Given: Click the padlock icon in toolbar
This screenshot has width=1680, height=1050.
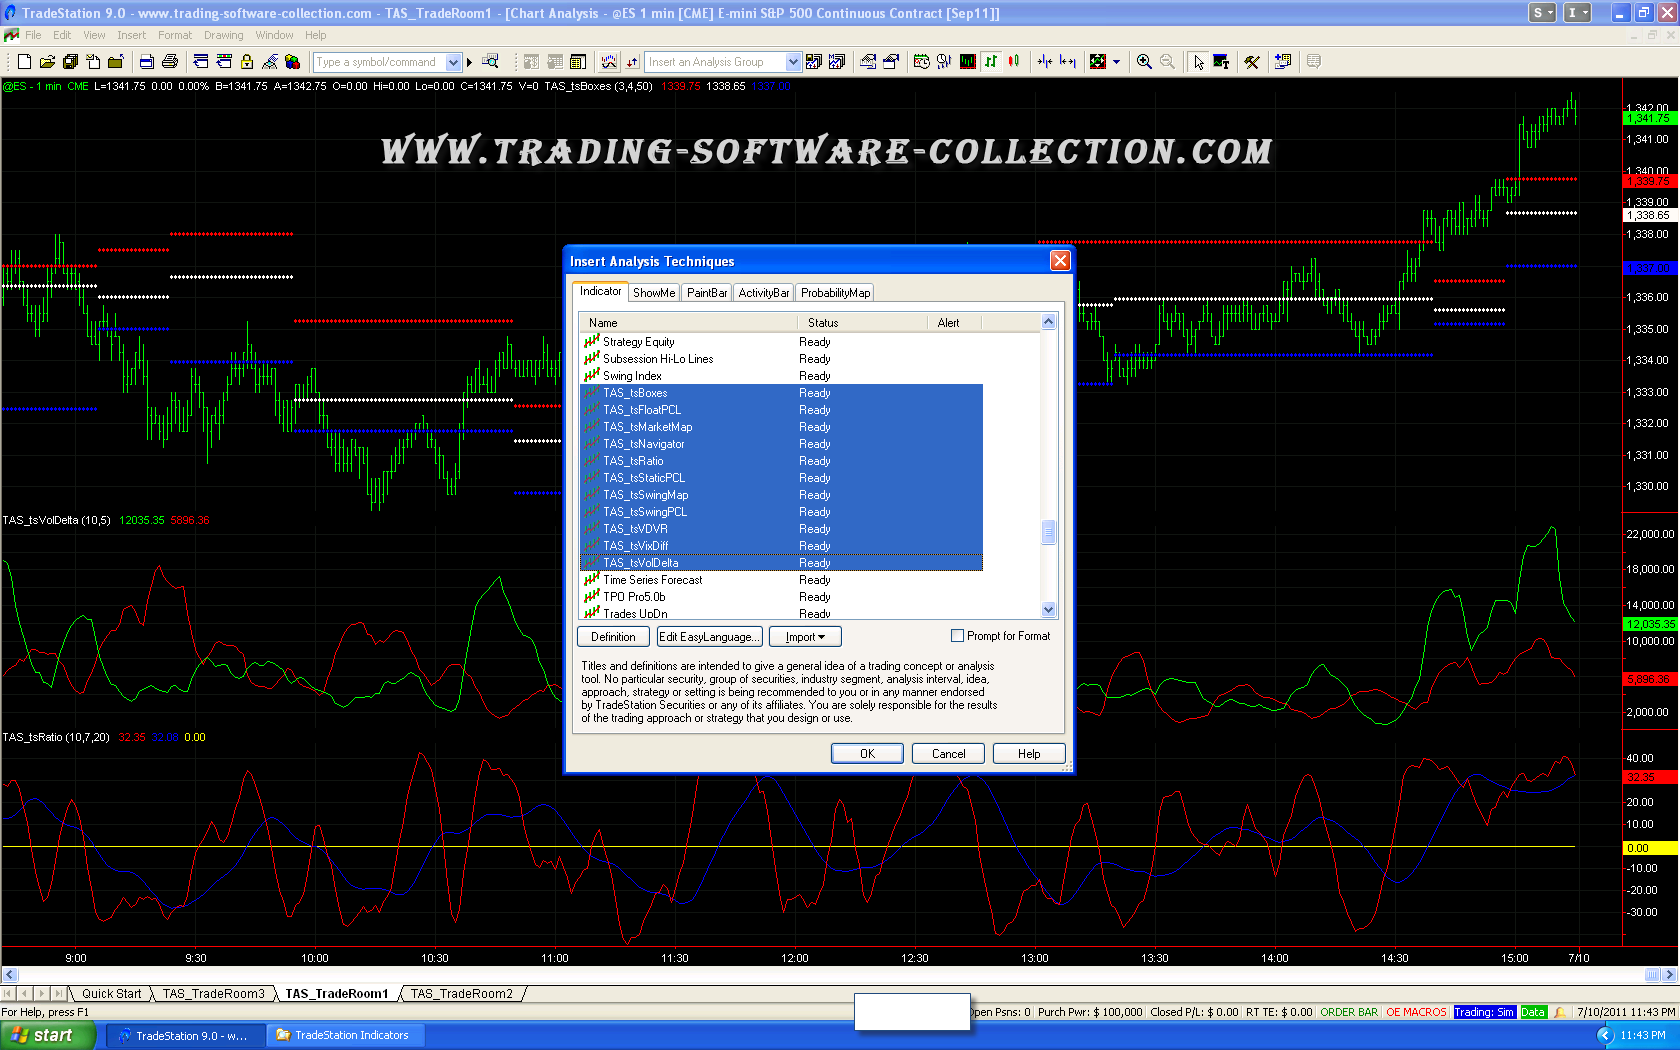Looking at the screenshot, I should tap(247, 62).
